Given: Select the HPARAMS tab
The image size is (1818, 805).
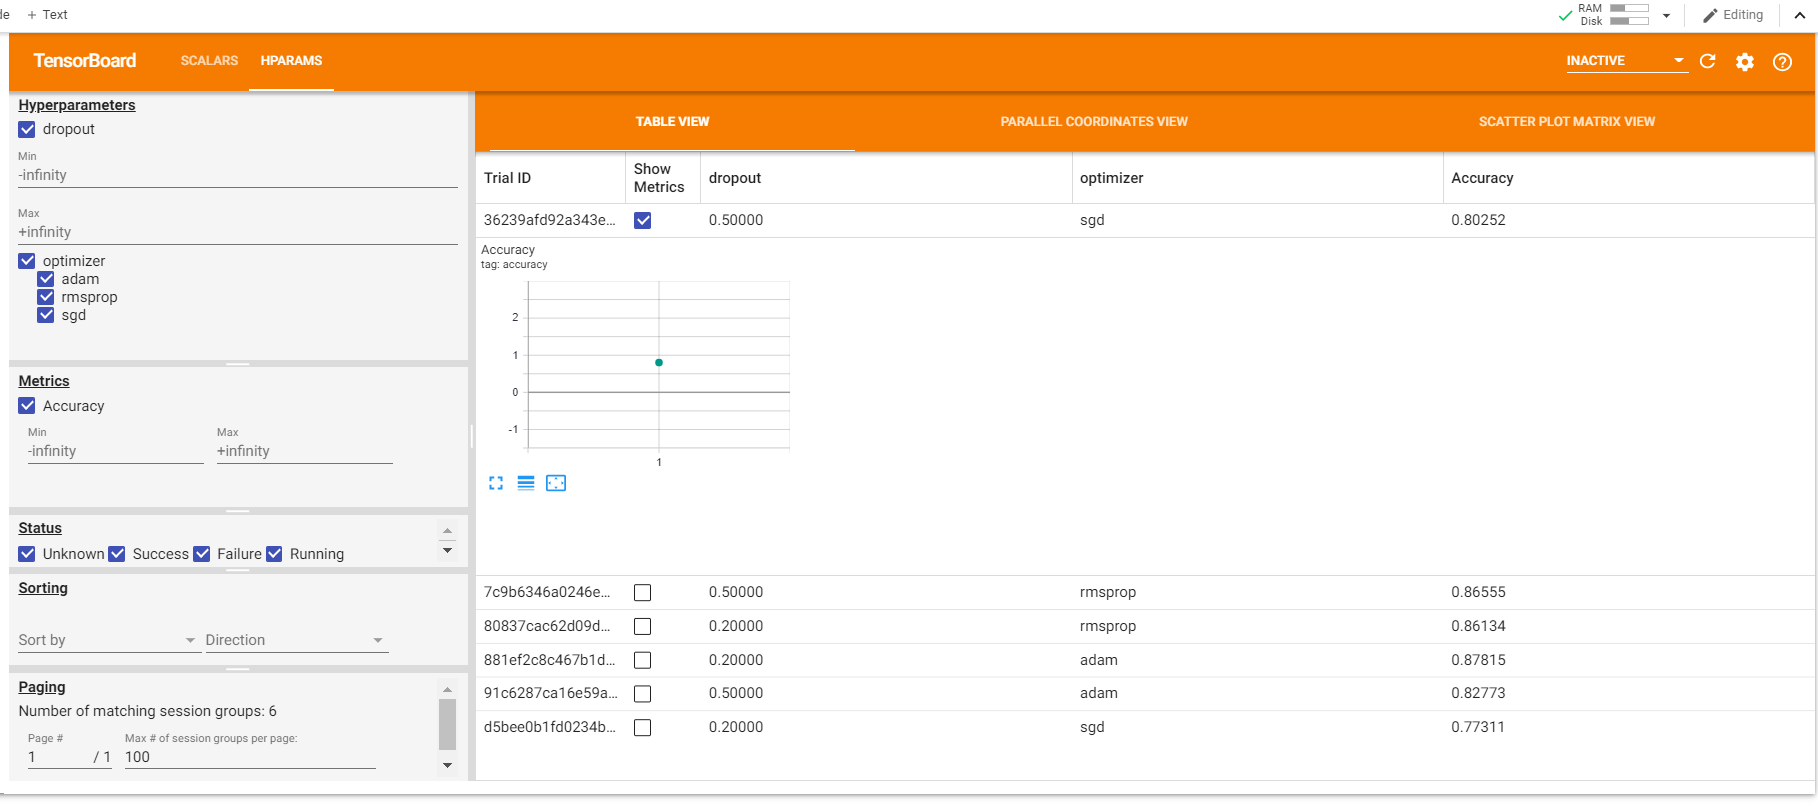Looking at the screenshot, I should pos(291,61).
